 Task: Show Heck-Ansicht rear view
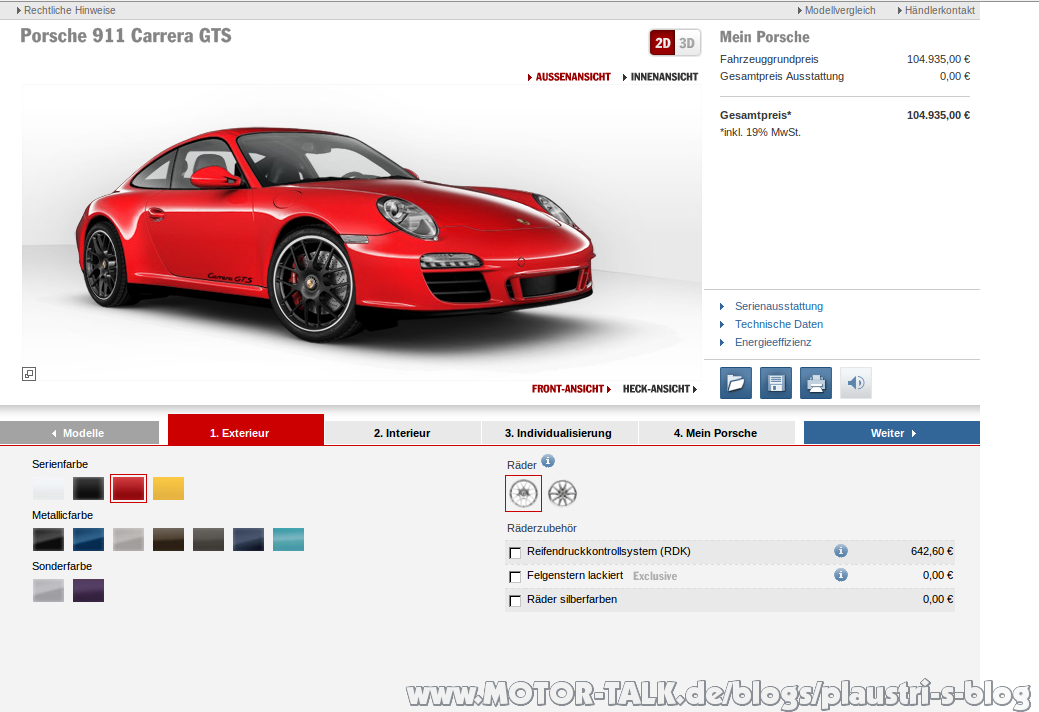pos(660,389)
